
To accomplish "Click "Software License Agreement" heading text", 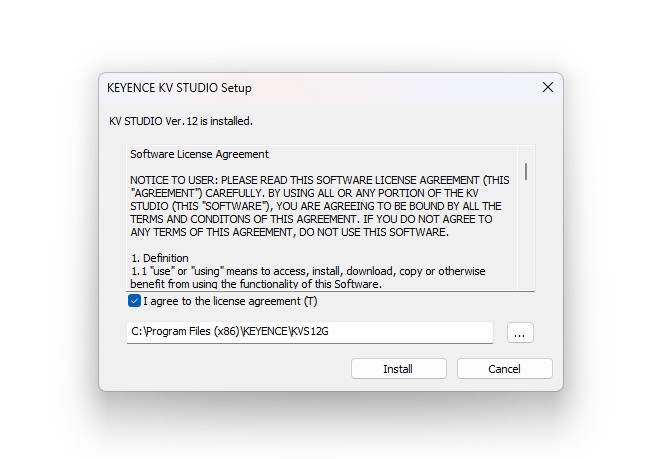I will (x=199, y=154).
